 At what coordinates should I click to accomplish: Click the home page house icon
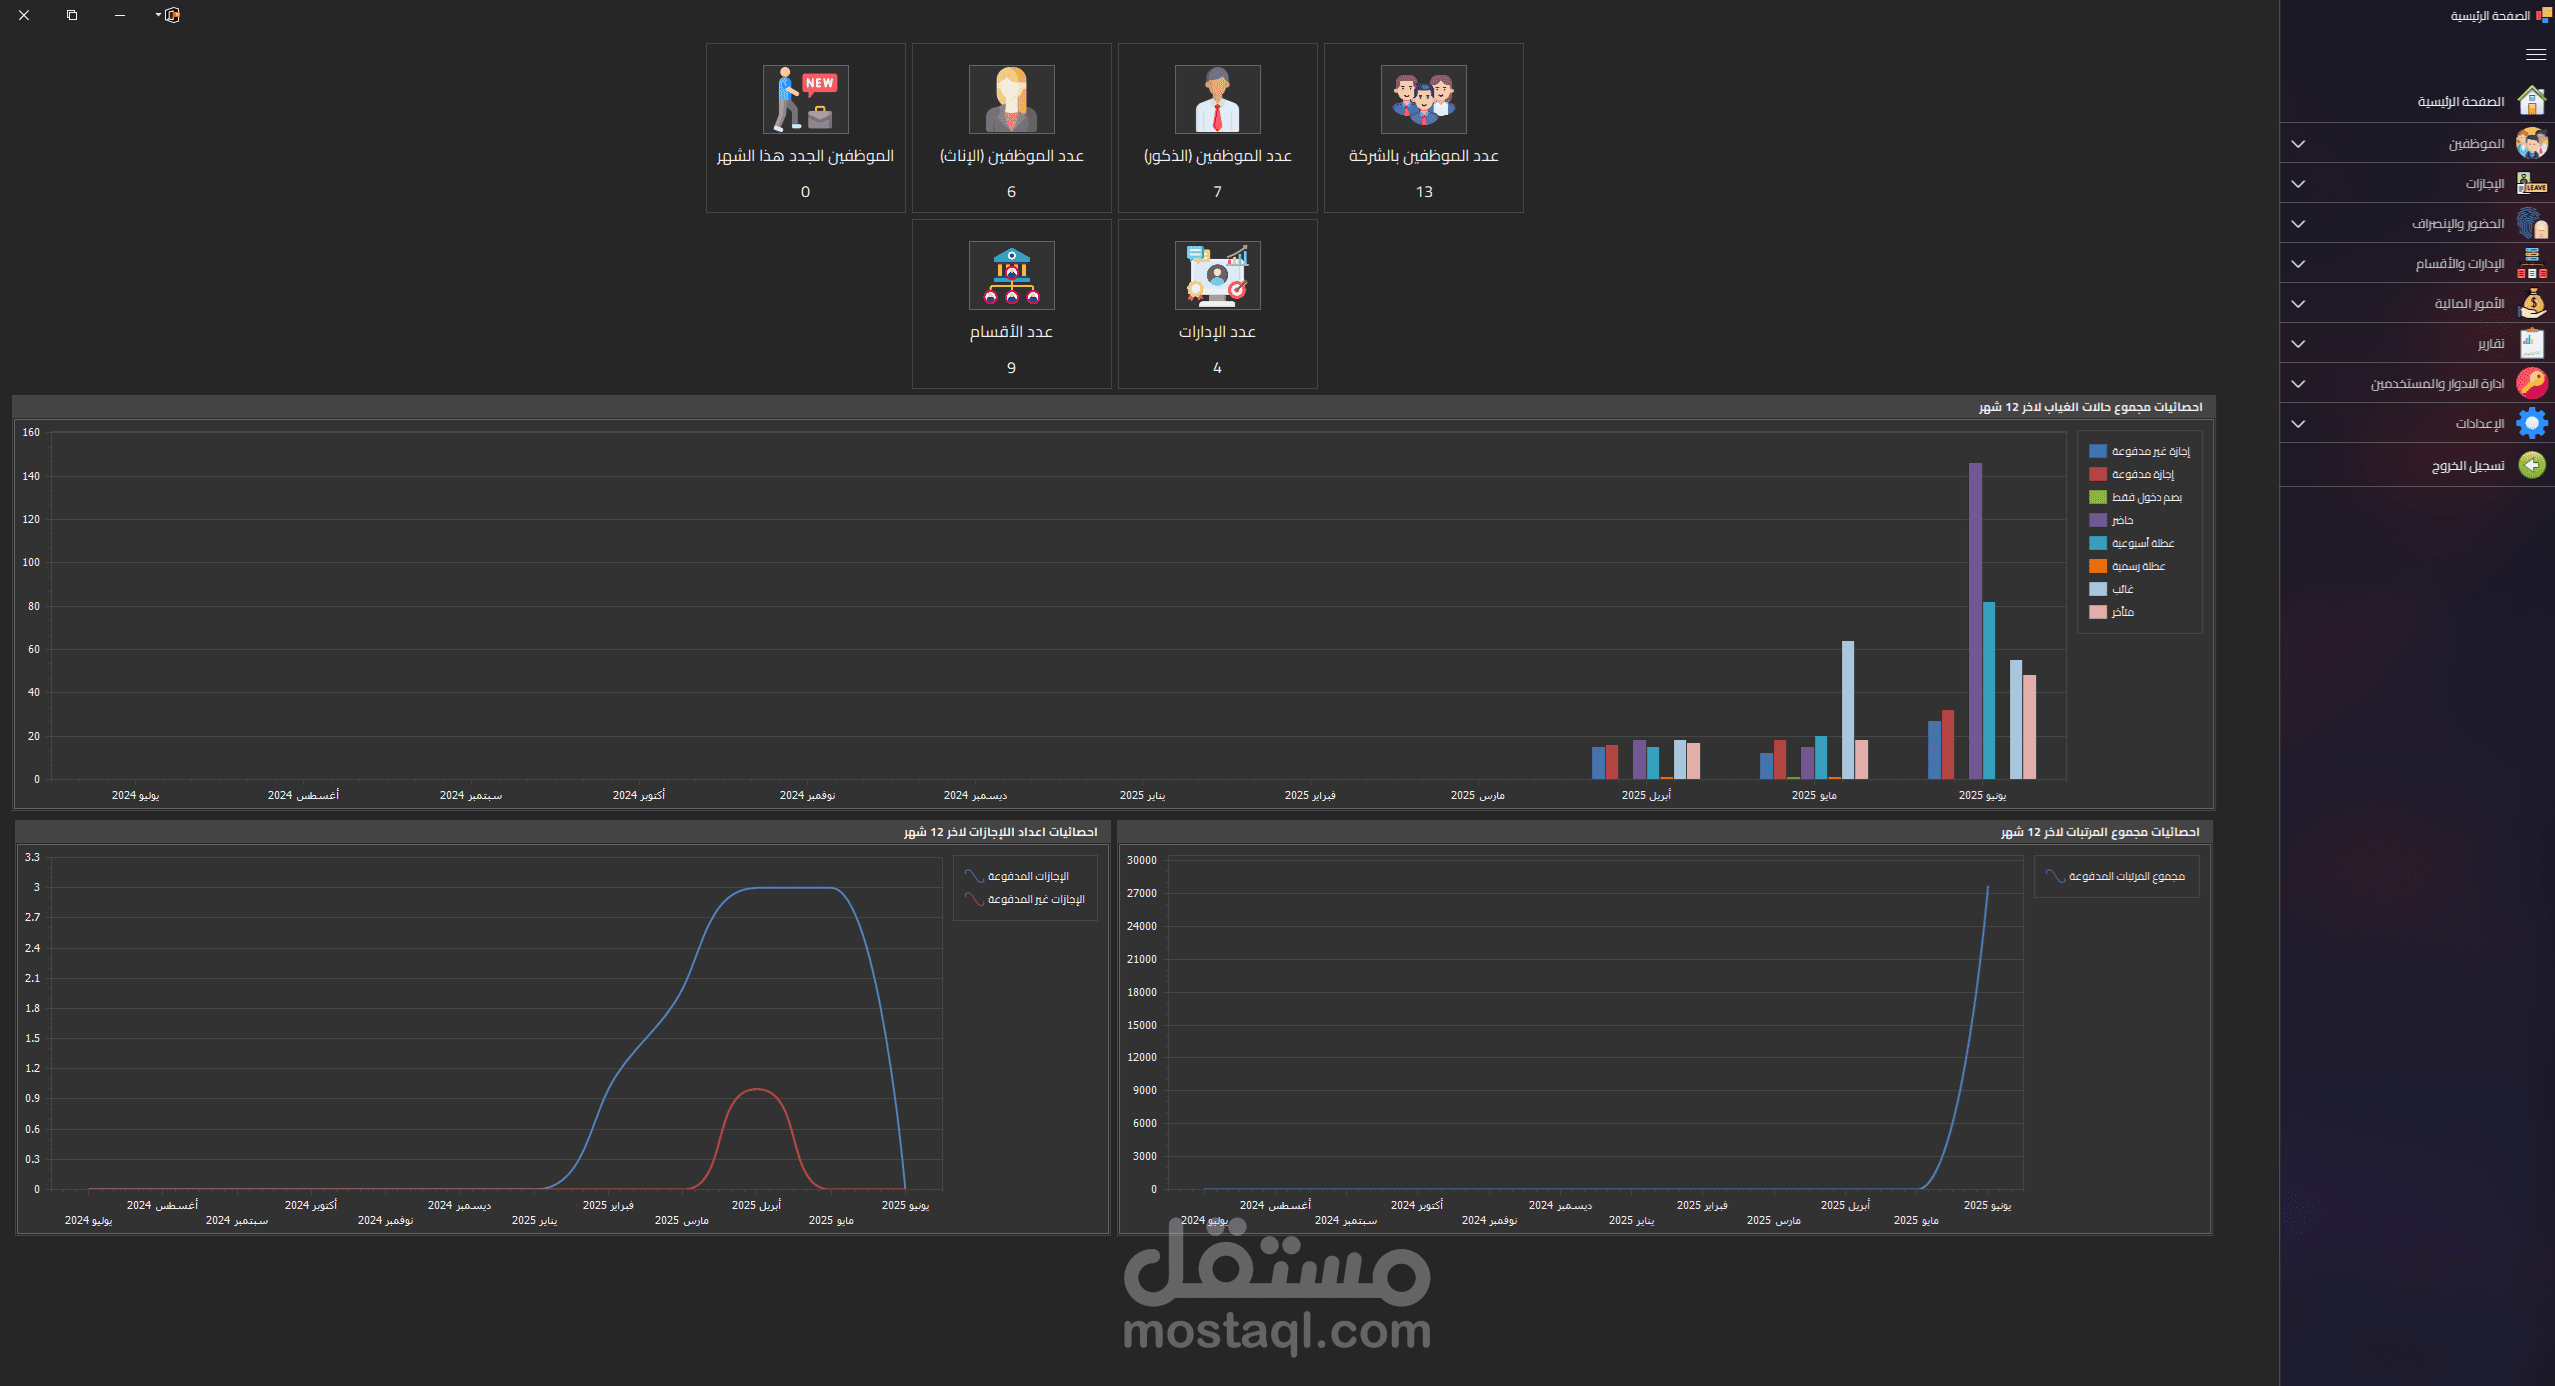click(2532, 101)
